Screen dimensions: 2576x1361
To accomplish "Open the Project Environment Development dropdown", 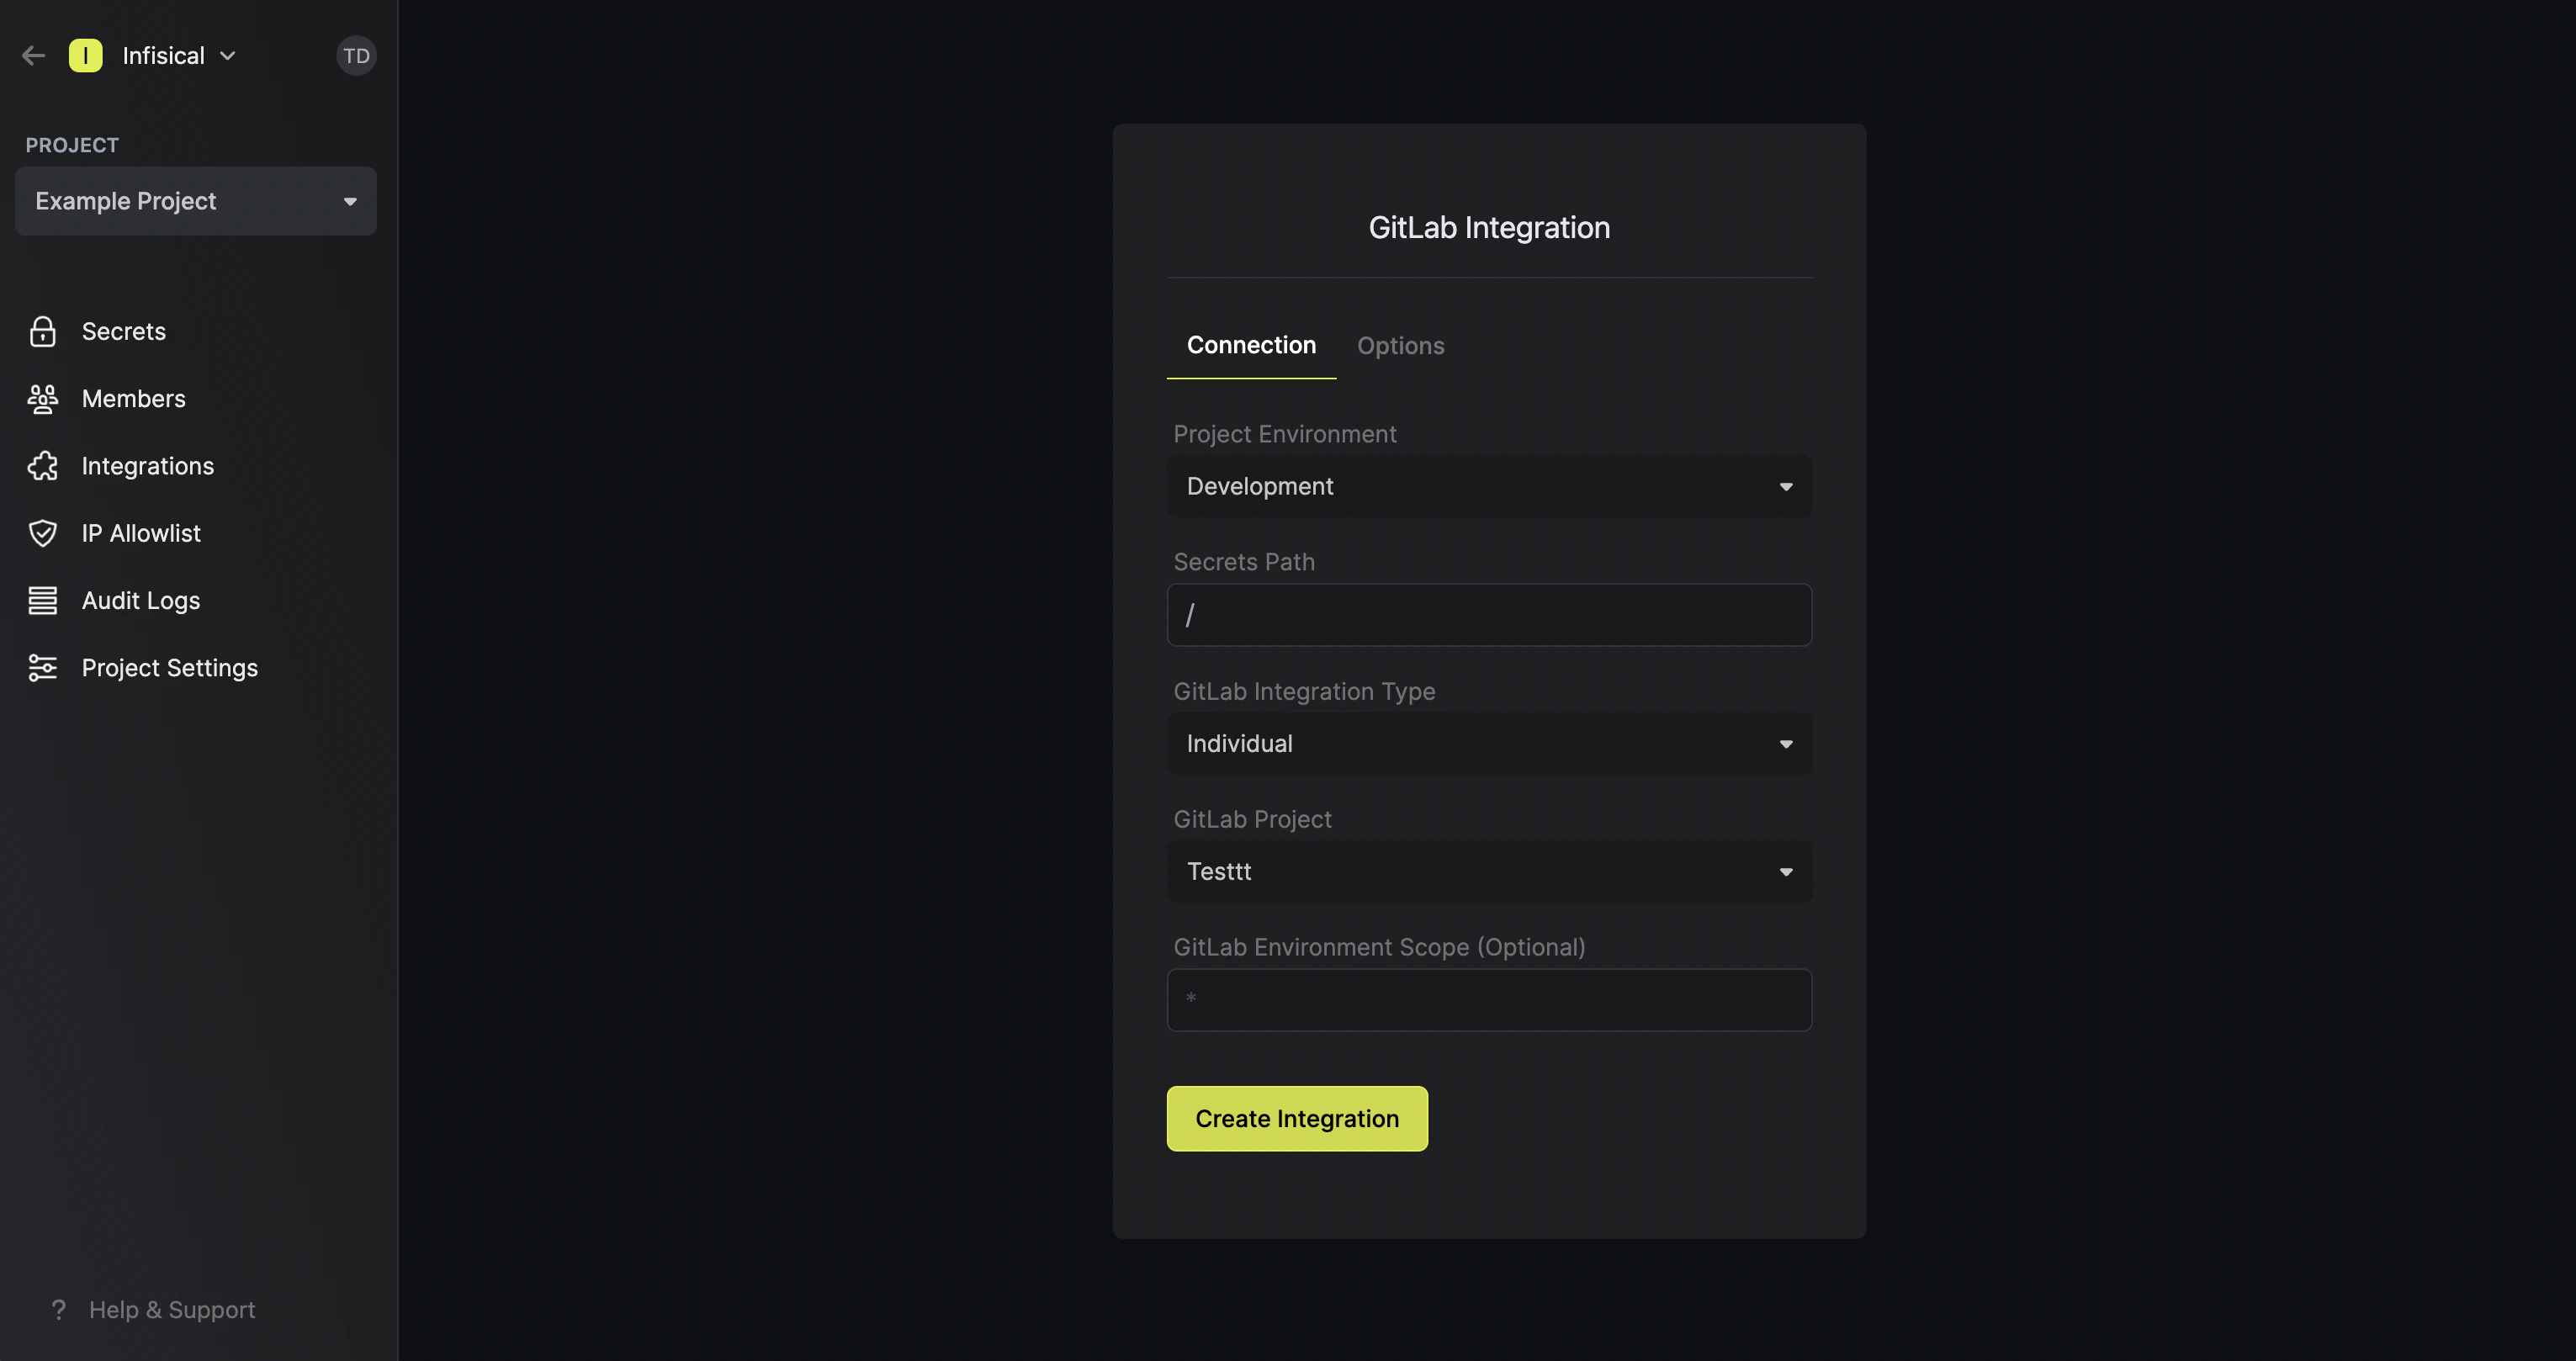I will 1489,486.
